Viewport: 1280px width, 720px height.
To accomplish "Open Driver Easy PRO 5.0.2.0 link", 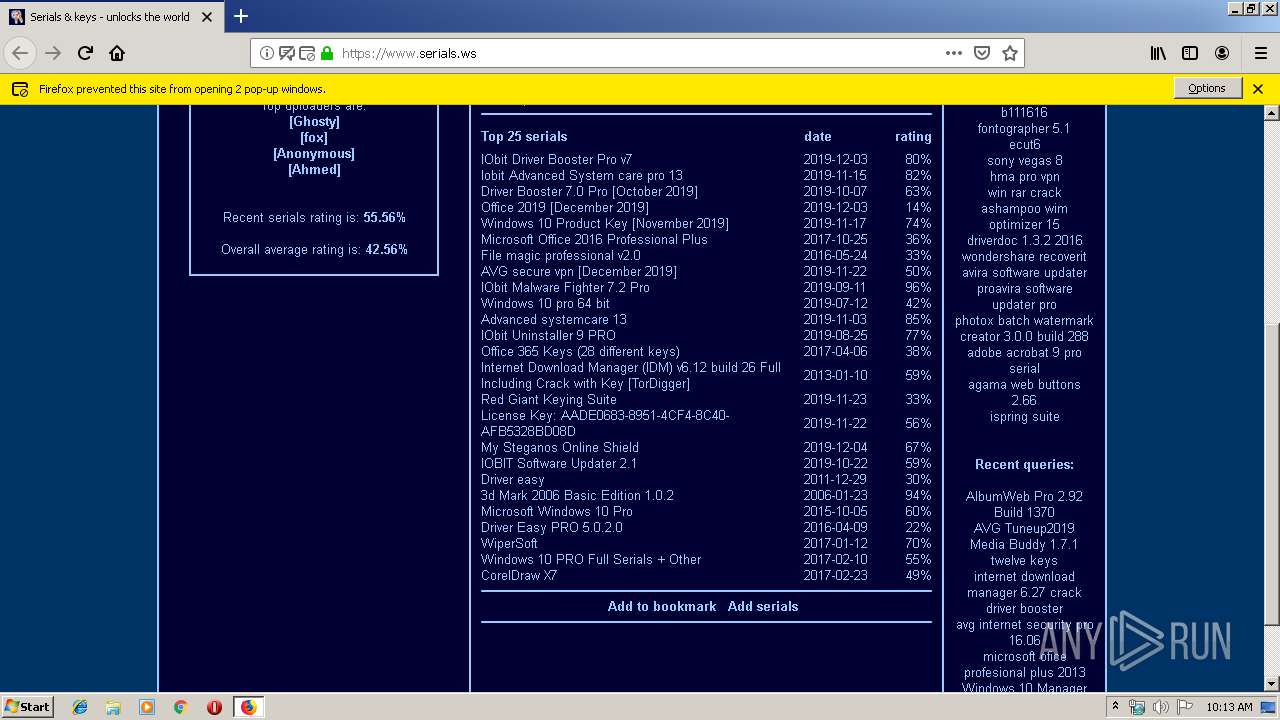I will click(x=552, y=527).
